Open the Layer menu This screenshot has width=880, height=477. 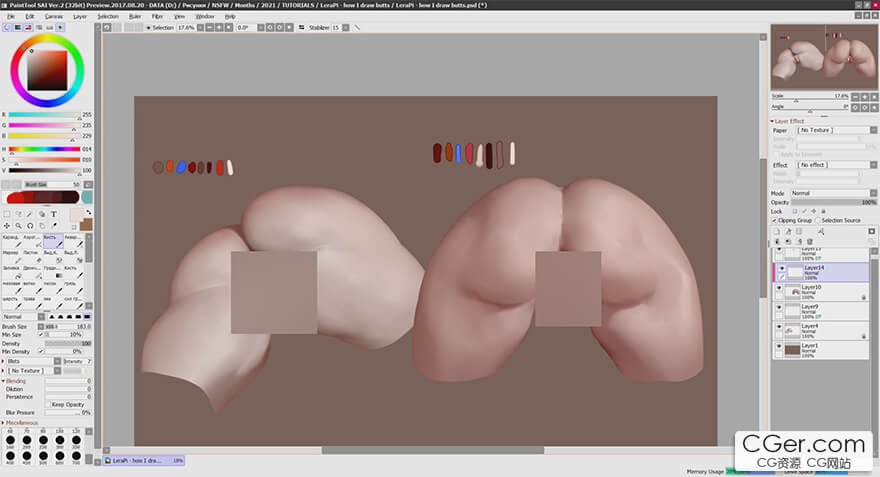pos(80,16)
